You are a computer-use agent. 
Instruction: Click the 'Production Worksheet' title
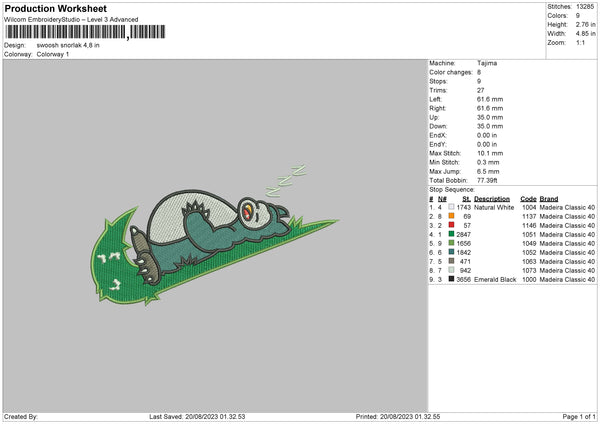coord(55,8)
